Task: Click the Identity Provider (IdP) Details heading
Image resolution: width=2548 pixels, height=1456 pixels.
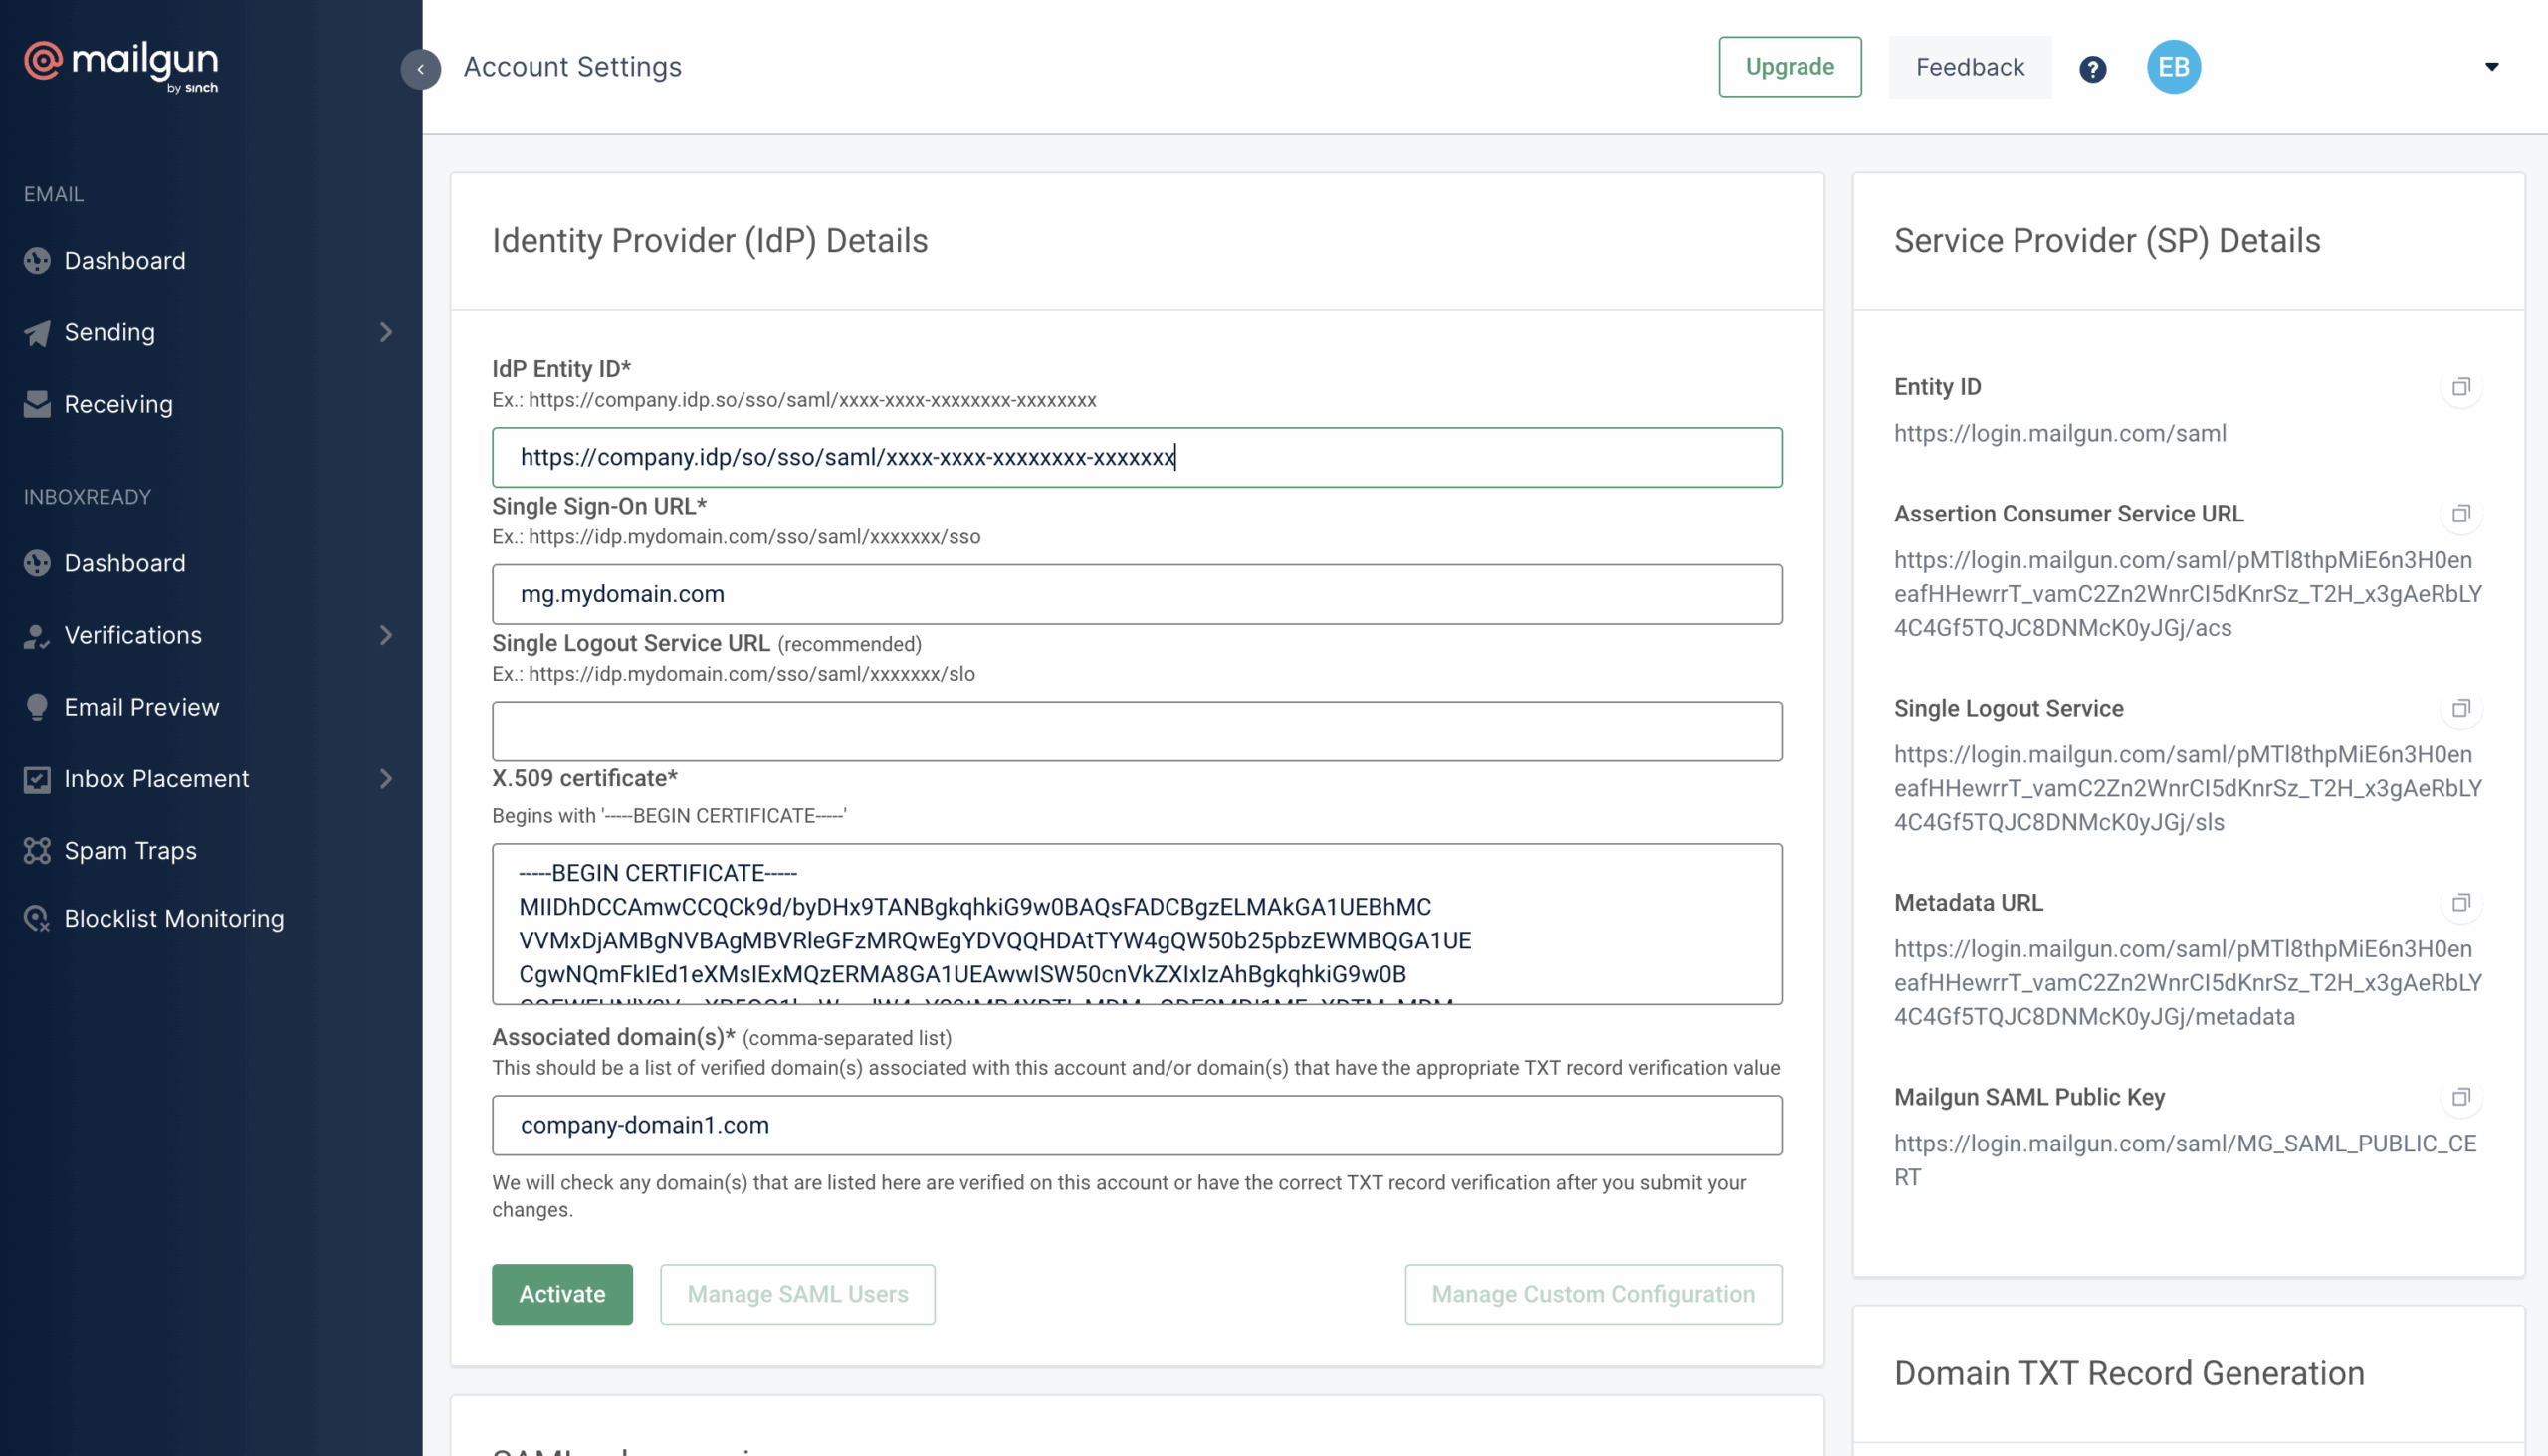Action: click(x=710, y=241)
